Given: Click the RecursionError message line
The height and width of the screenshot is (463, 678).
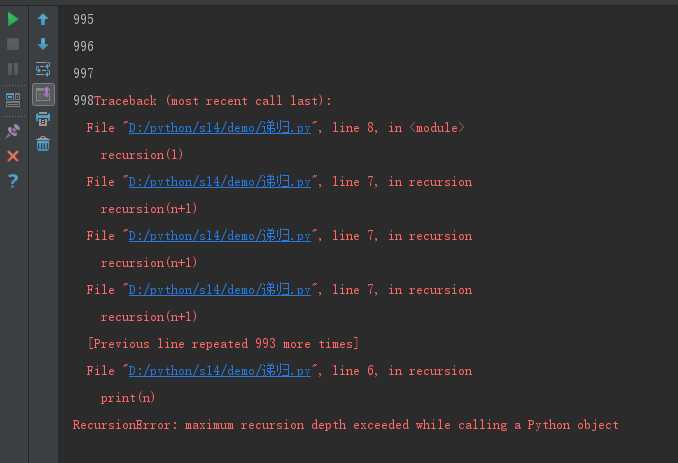Looking at the screenshot, I should pyautogui.click(x=345, y=425).
